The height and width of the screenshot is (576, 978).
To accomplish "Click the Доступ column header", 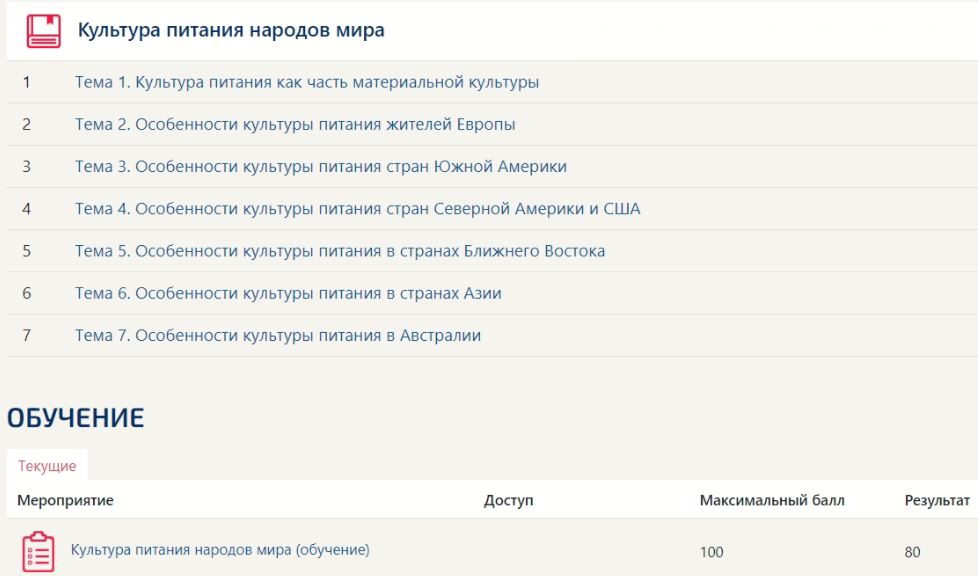I will click(509, 500).
